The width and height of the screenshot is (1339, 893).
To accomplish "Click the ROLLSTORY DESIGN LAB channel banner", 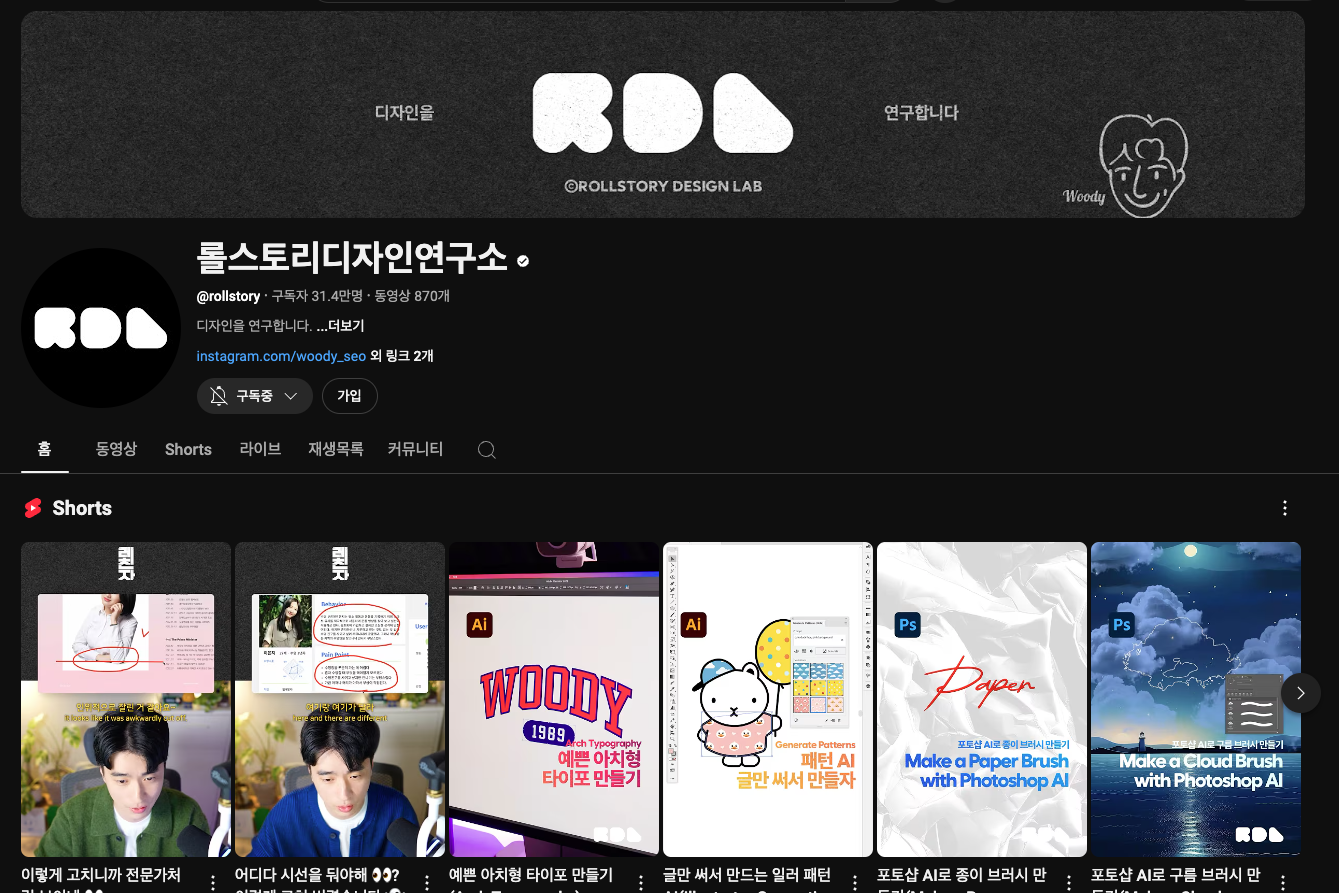I will 663,114.
